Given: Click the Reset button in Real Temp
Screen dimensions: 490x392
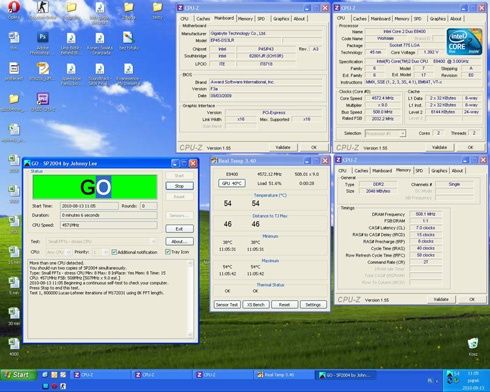Looking at the screenshot, I should coord(284,305).
